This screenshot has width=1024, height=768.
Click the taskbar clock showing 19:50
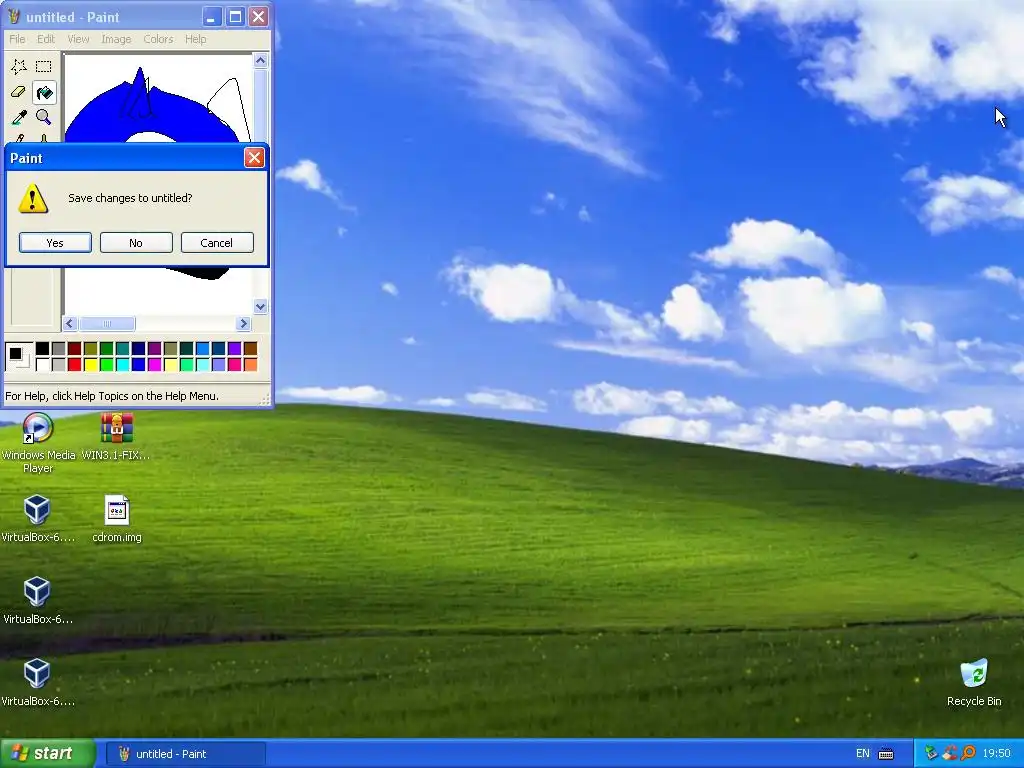point(997,754)
